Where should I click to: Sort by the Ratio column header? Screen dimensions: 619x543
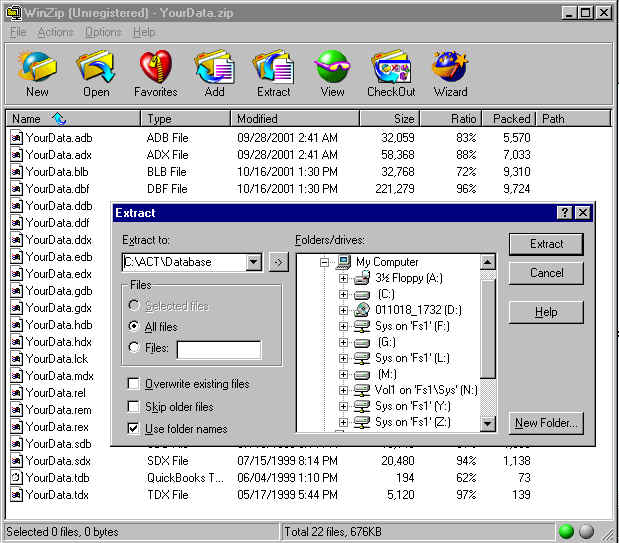pyautogui.click(x=451, y=118)
